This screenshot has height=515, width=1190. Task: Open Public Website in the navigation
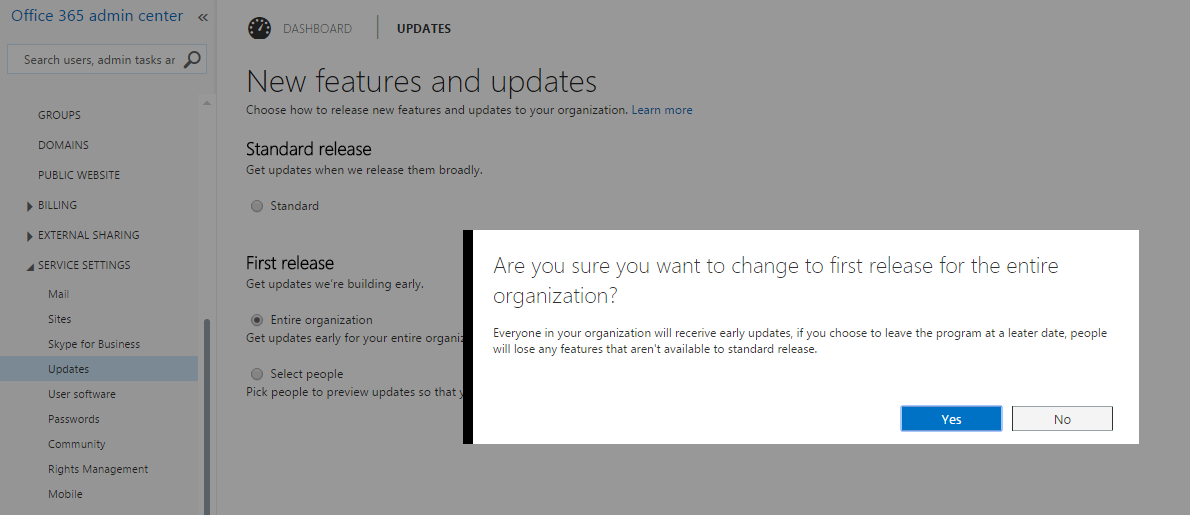(x=79, y=175)
